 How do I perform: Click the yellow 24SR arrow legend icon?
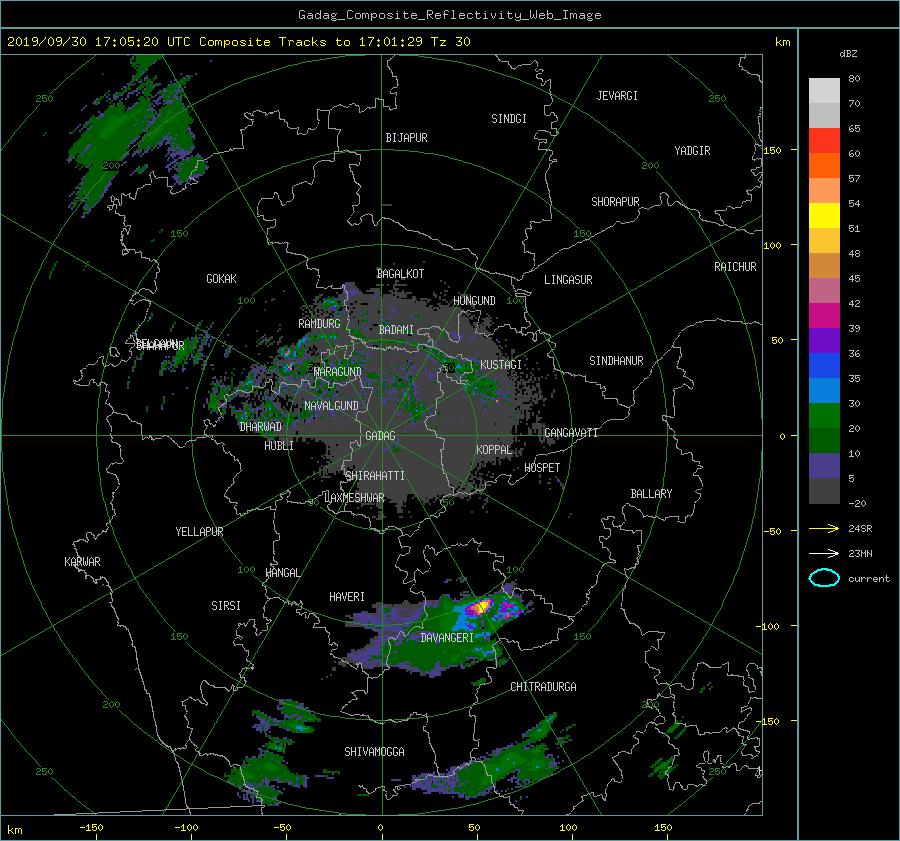[824, 528]
